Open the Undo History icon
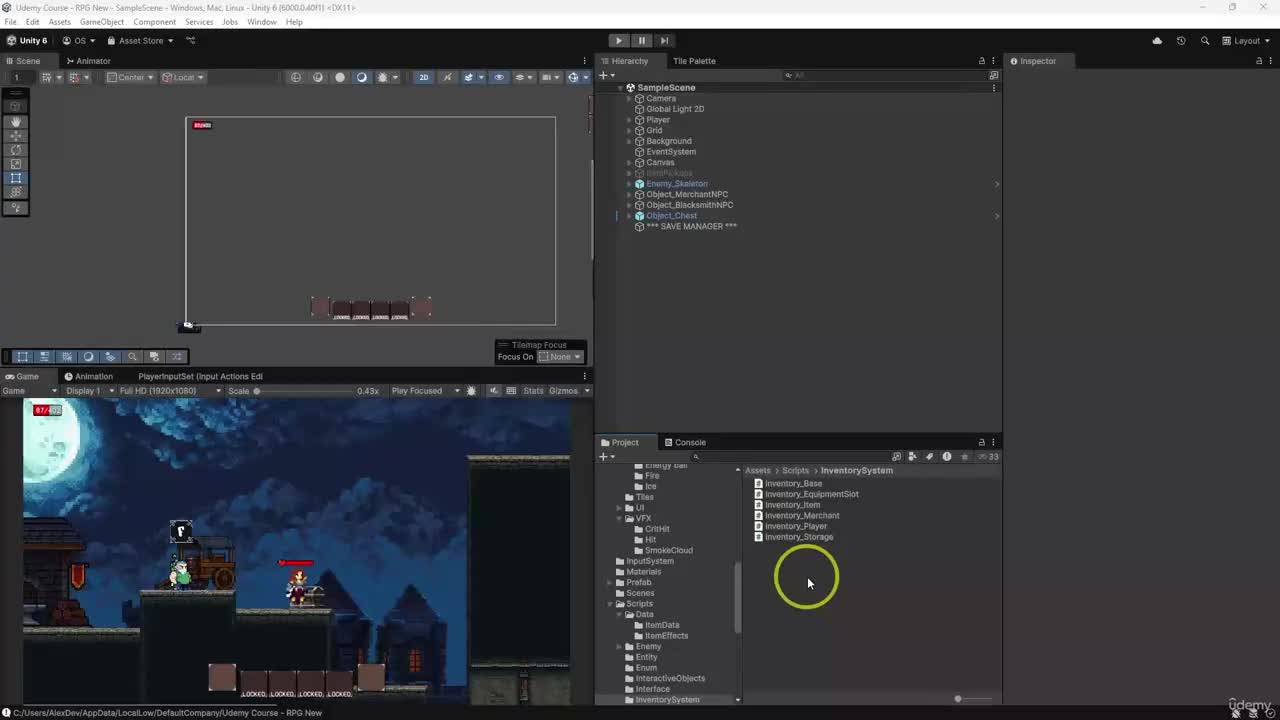Viewport: 1280px width, 720px height. click(1181, 41)
